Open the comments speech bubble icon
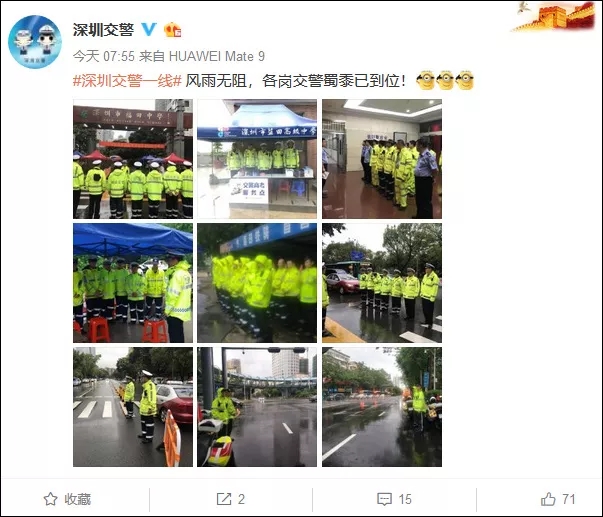Image resolution: width=603 pixels, height=517 pixels. coord(385,499)
